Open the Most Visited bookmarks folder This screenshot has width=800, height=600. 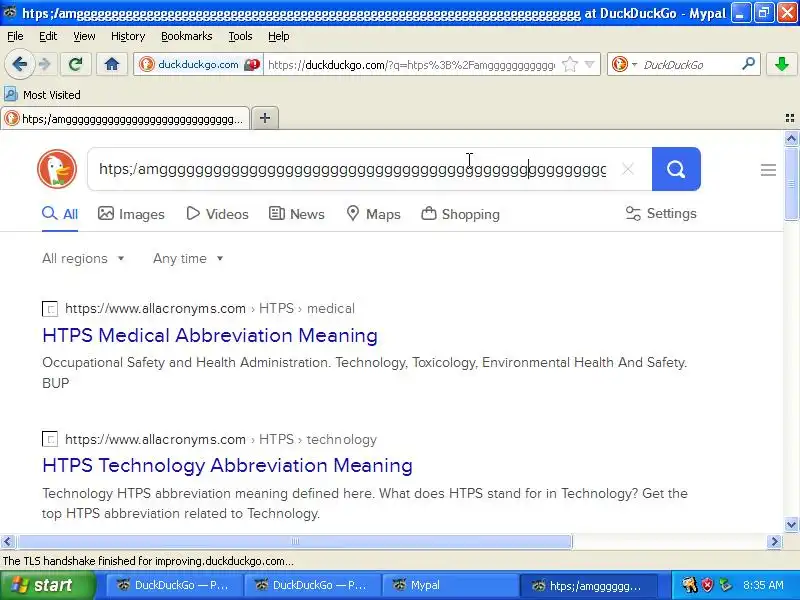tap(42, 95)
